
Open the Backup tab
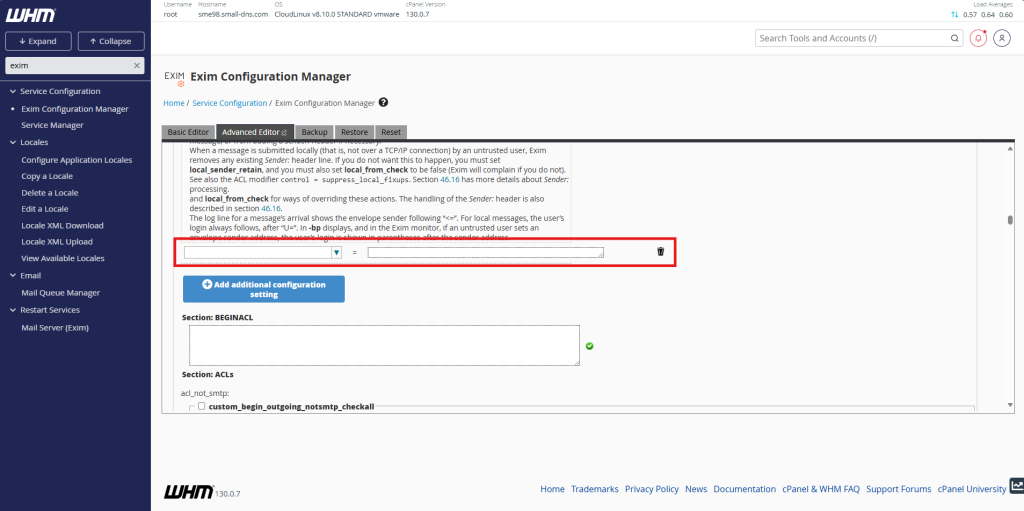tap(315, 132)
